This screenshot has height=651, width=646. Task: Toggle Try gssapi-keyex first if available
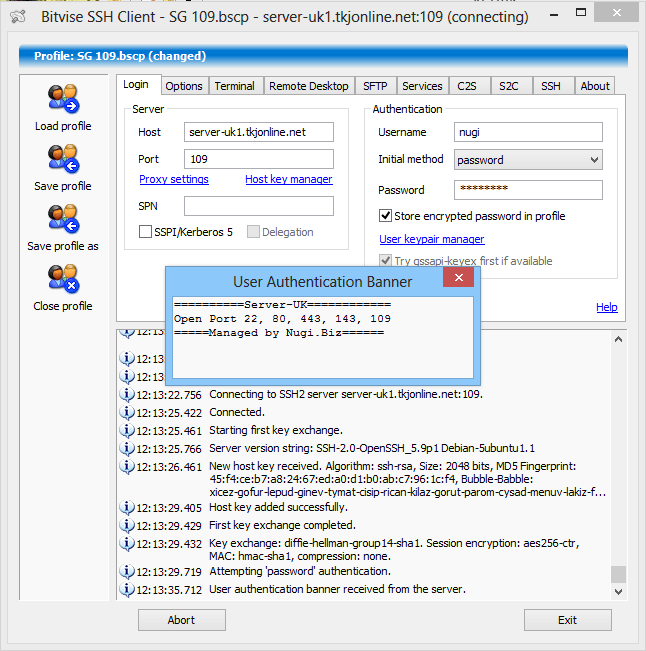point(385,261)
